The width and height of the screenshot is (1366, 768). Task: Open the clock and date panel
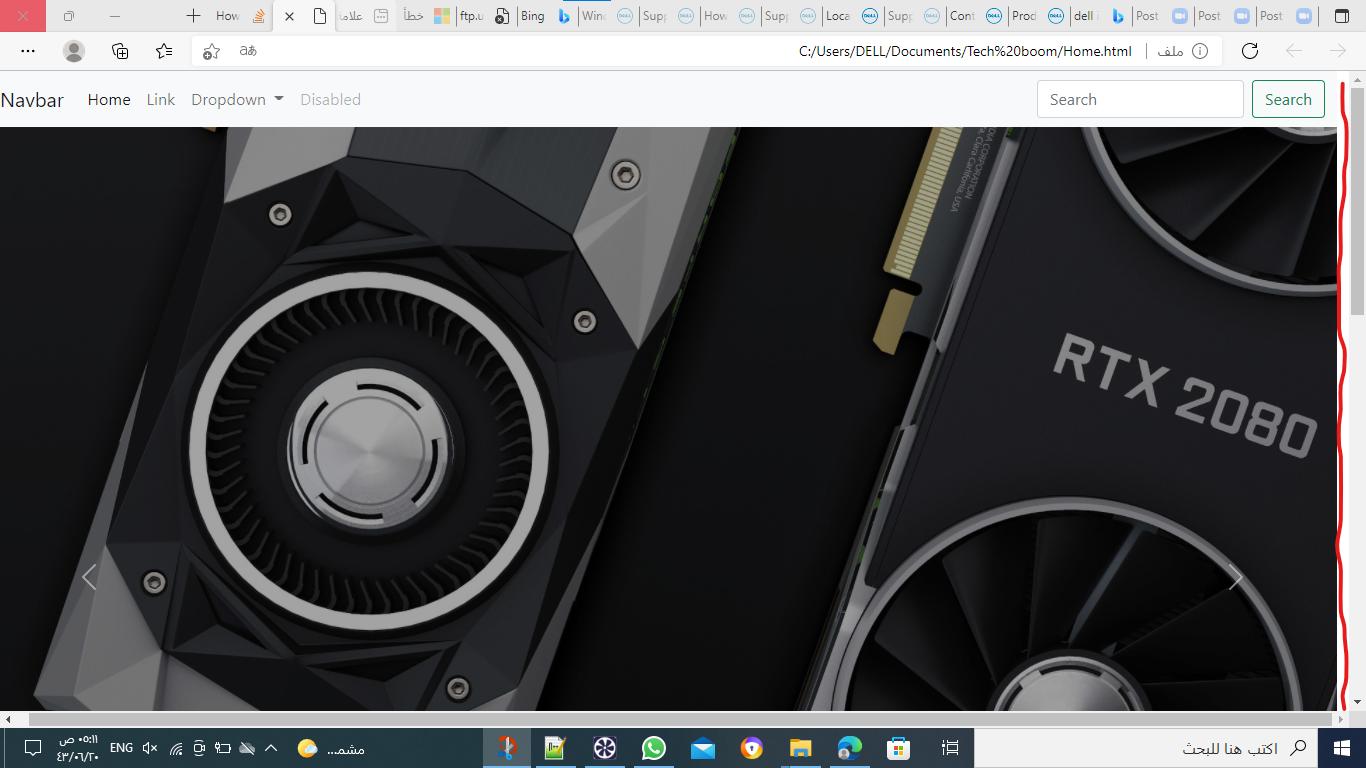pyautogui.click(x=78, y=748)
